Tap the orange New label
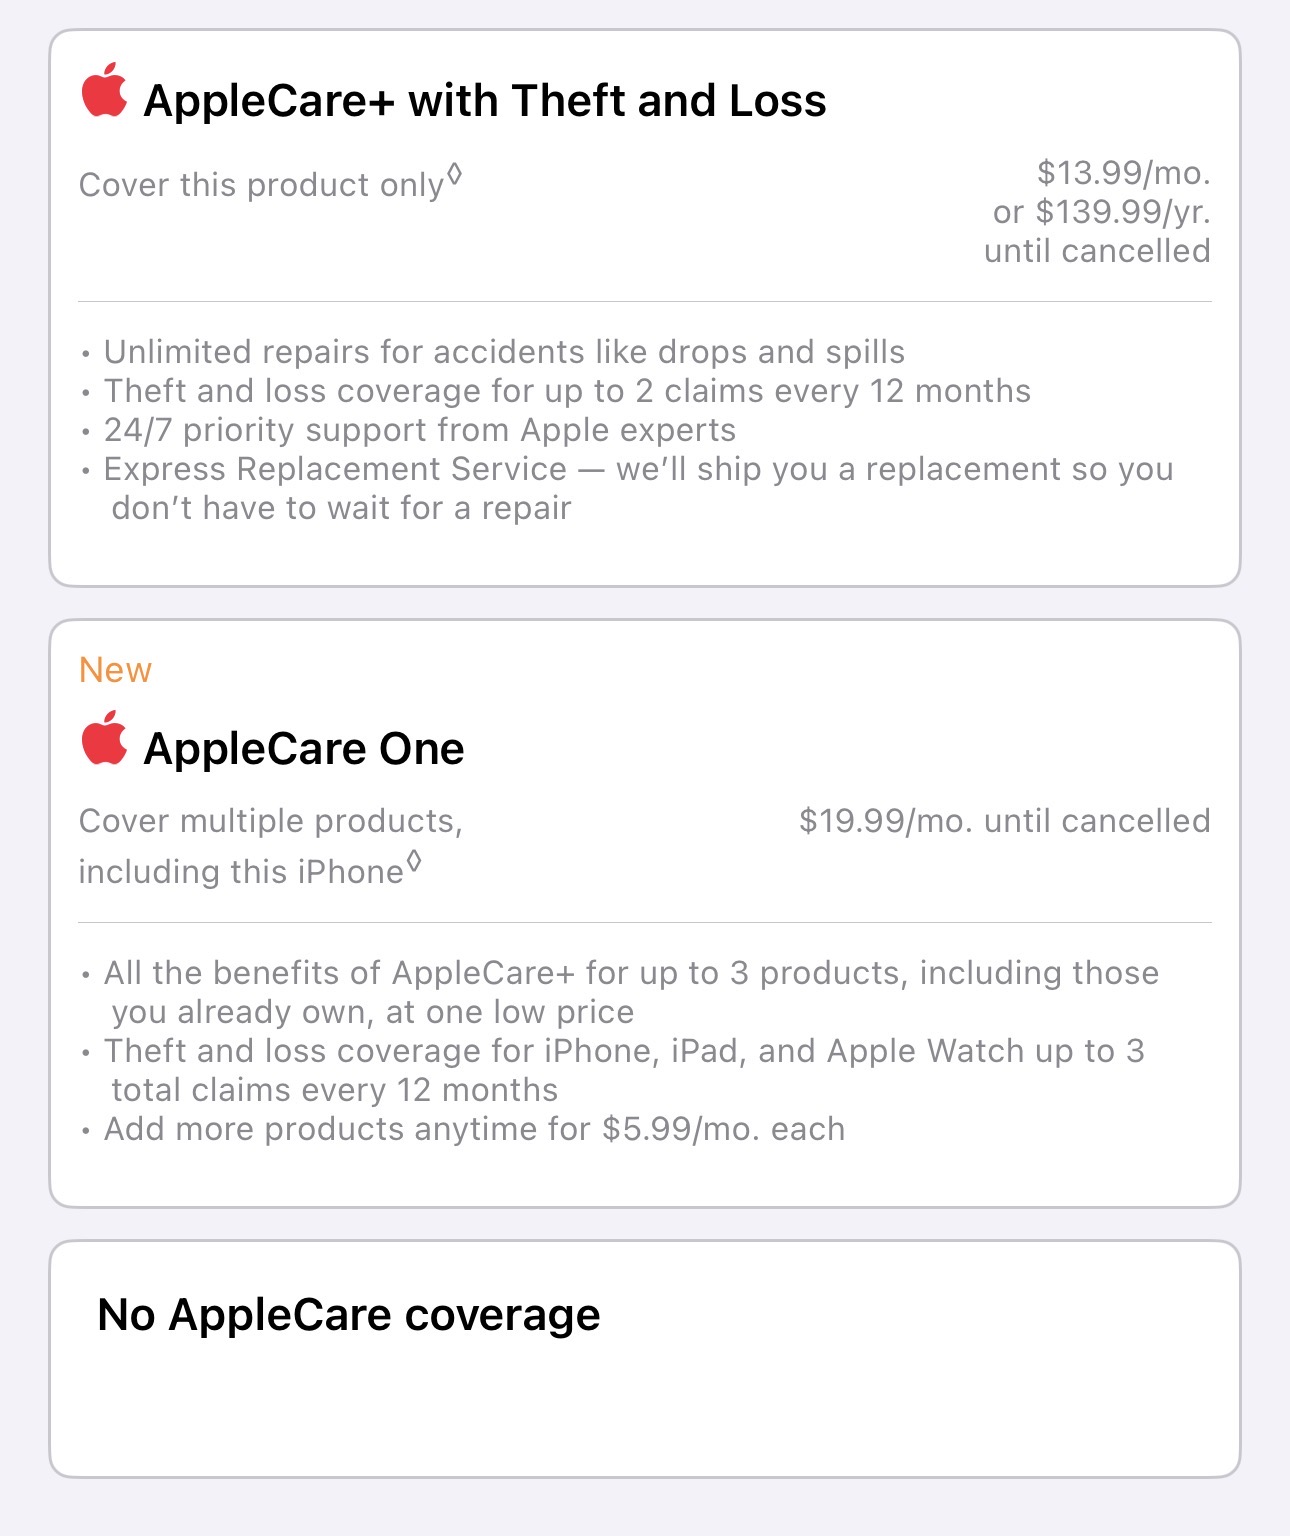This screenshot has width=1290, height=1536. coord(115,670)
